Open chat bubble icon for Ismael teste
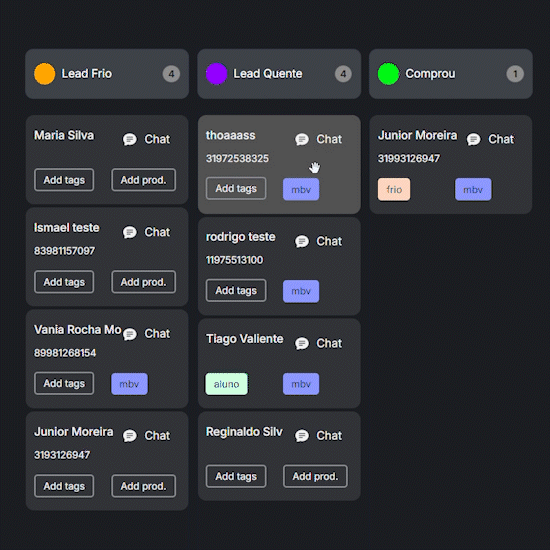This screenshot has width=550, height=550. pyautogui.click(x=129, y=232)
